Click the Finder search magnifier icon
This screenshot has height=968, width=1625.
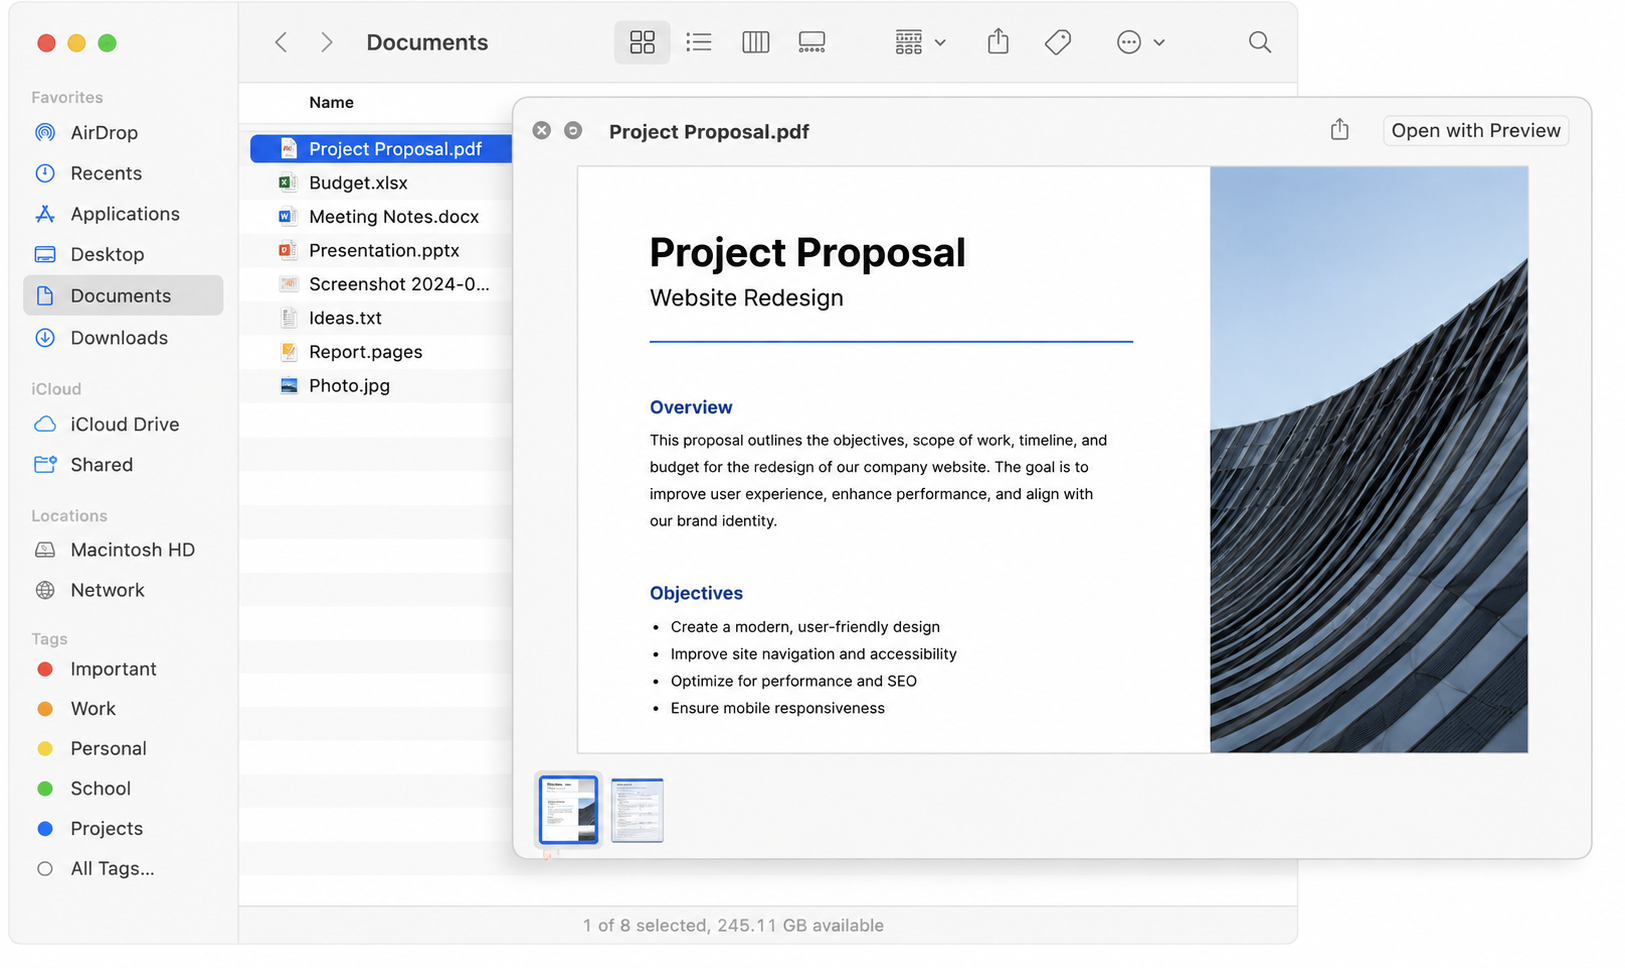coord(1260,42)
